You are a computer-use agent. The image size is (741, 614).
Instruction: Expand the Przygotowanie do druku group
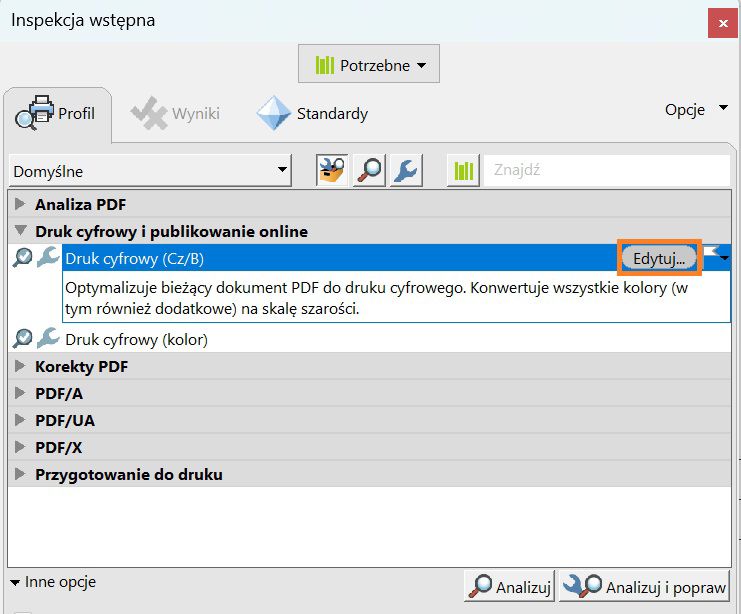tap(20, 474)
